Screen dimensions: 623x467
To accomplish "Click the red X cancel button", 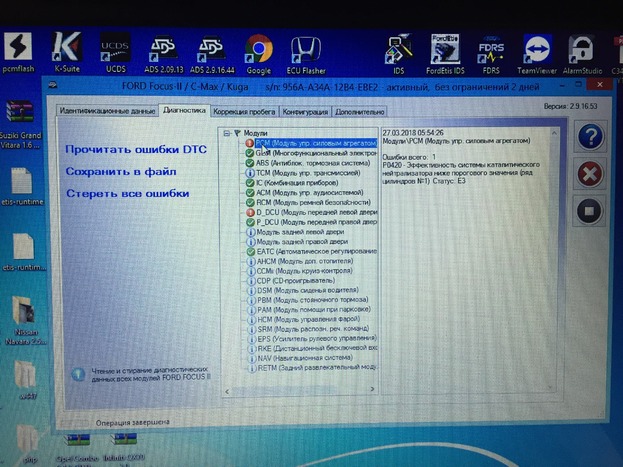I will coord(590,175).
